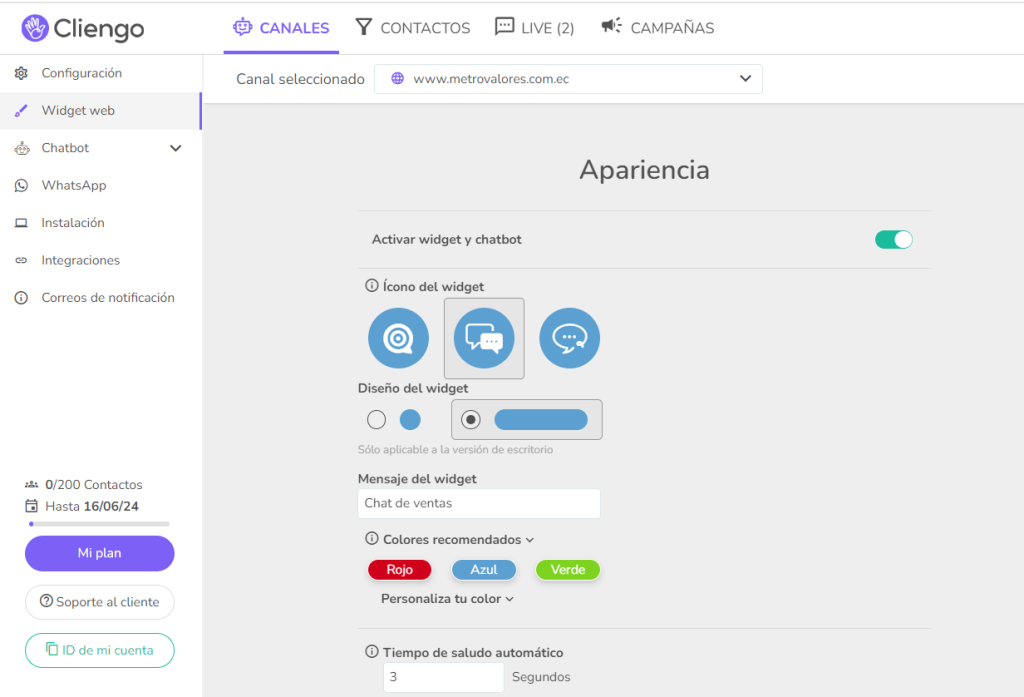Click info icon next to Colores recomendados
The width and height of the screenshot is (1024, 697).
point(372,538)
